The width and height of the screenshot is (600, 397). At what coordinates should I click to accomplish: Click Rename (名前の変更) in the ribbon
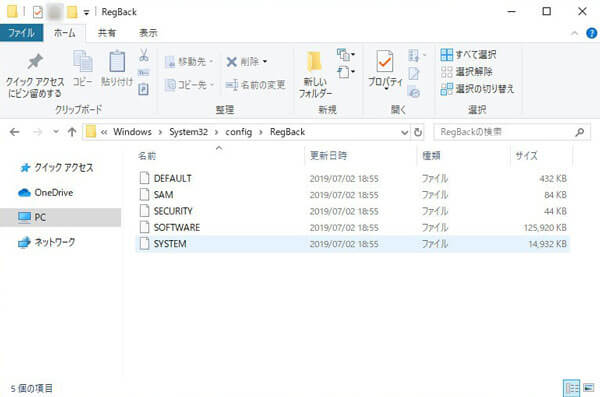(x=255, y=85)
